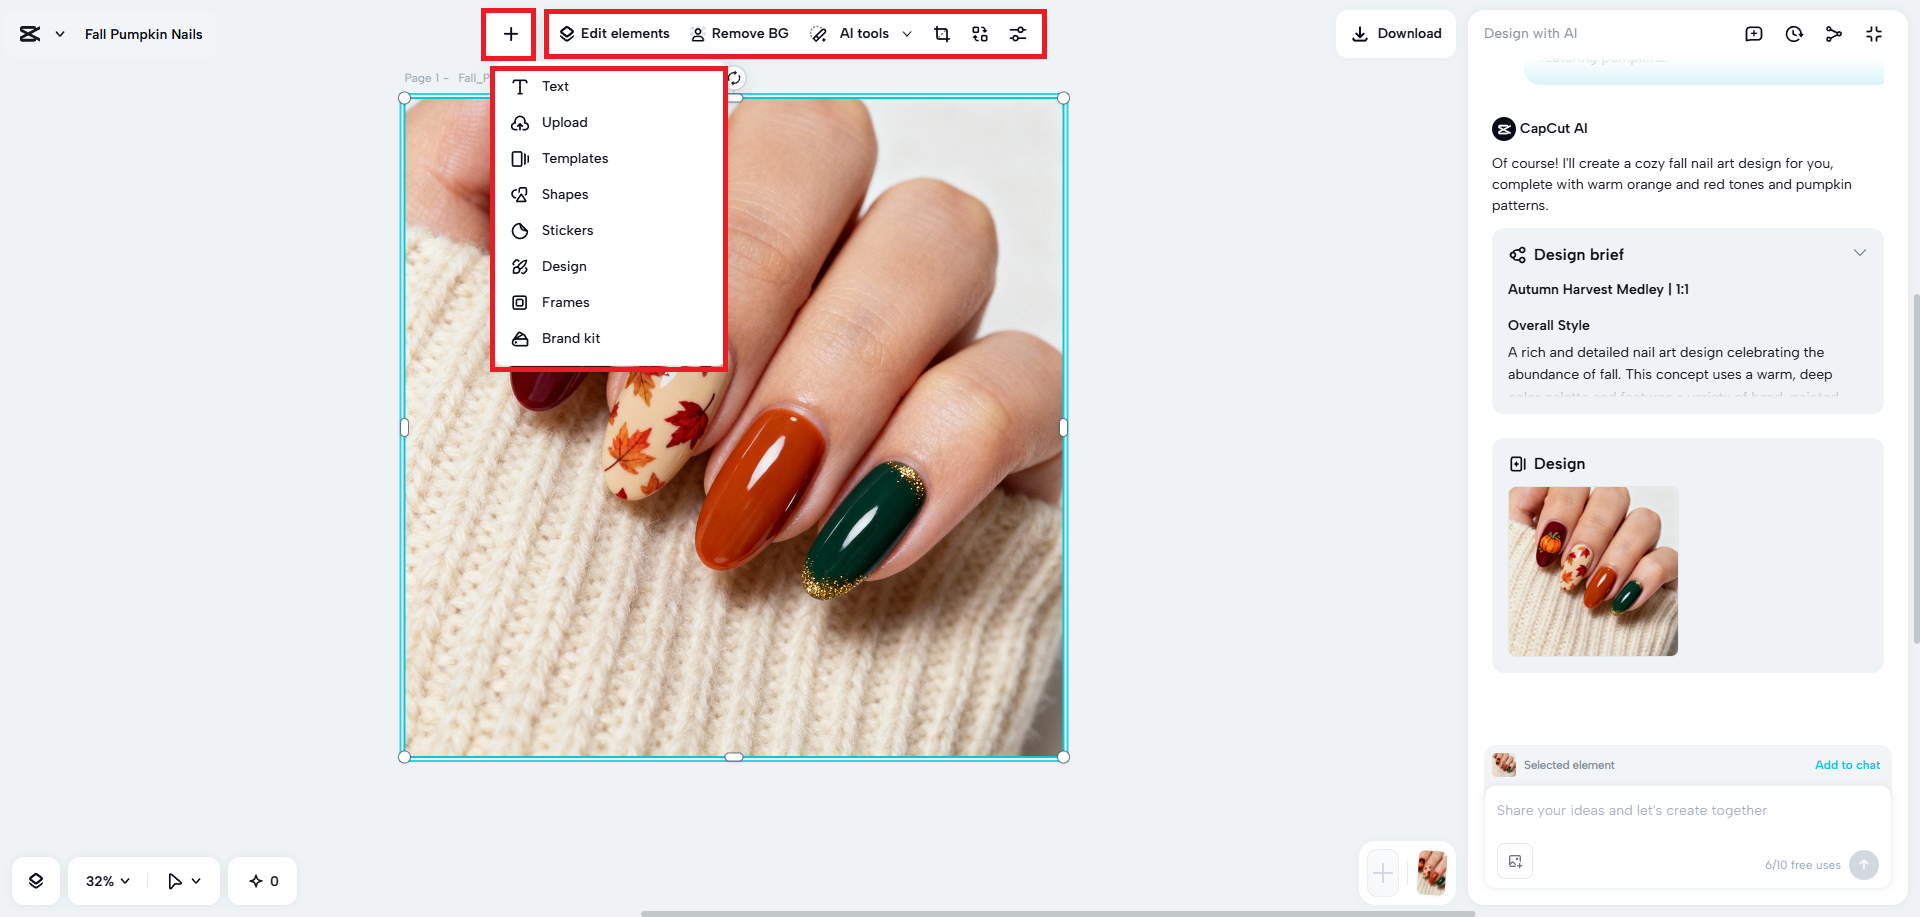The height and width of the screenshot is (917, 1920).
Task: Click Remove BG in the toolbar
Action: (740, 33)
